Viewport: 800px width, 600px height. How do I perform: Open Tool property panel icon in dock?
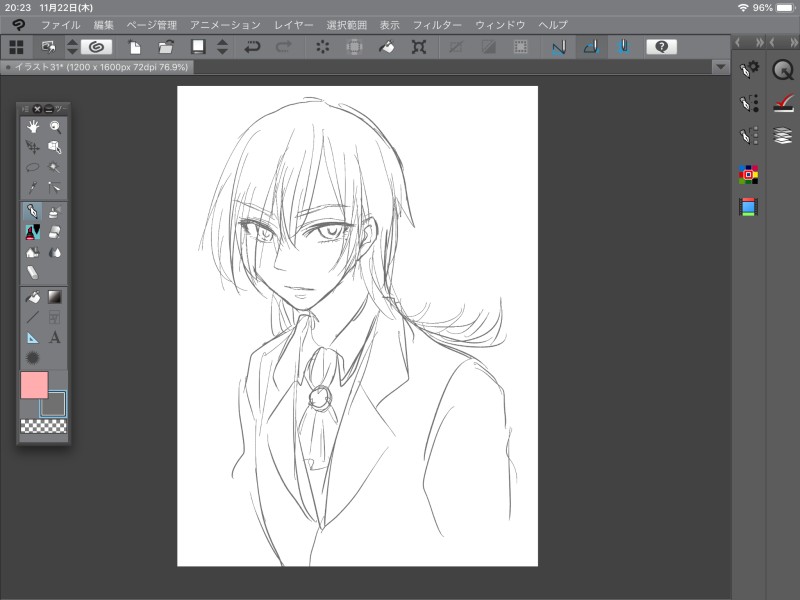(749, 136)
